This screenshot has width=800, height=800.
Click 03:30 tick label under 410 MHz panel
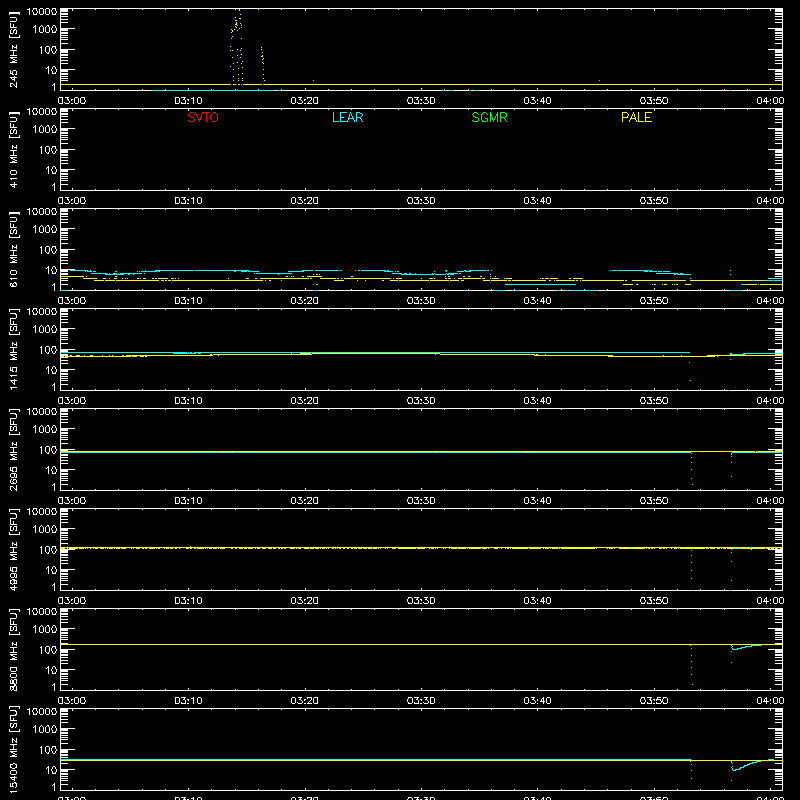[x=421, y=201]
